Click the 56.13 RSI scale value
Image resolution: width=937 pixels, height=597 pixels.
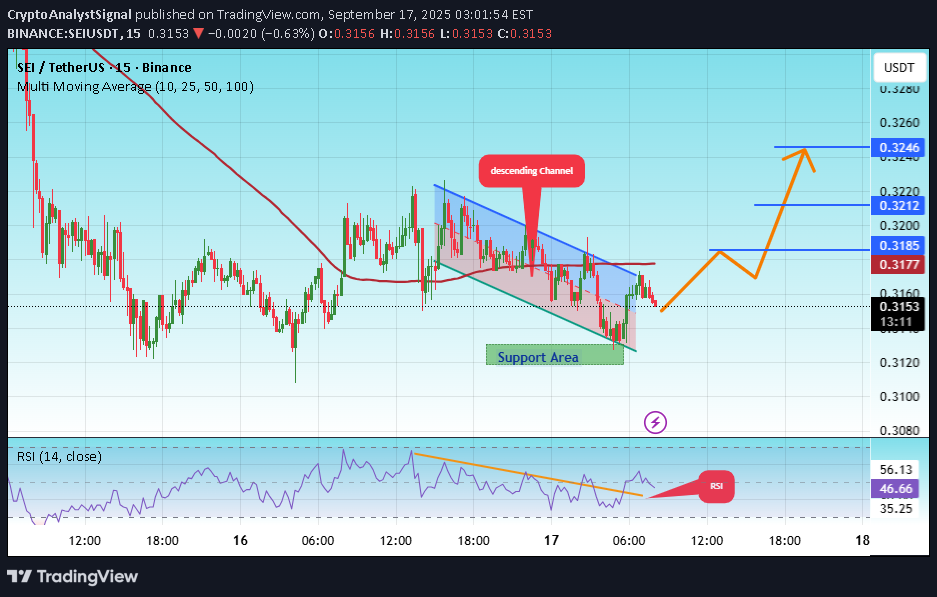(x=896, y=470)
